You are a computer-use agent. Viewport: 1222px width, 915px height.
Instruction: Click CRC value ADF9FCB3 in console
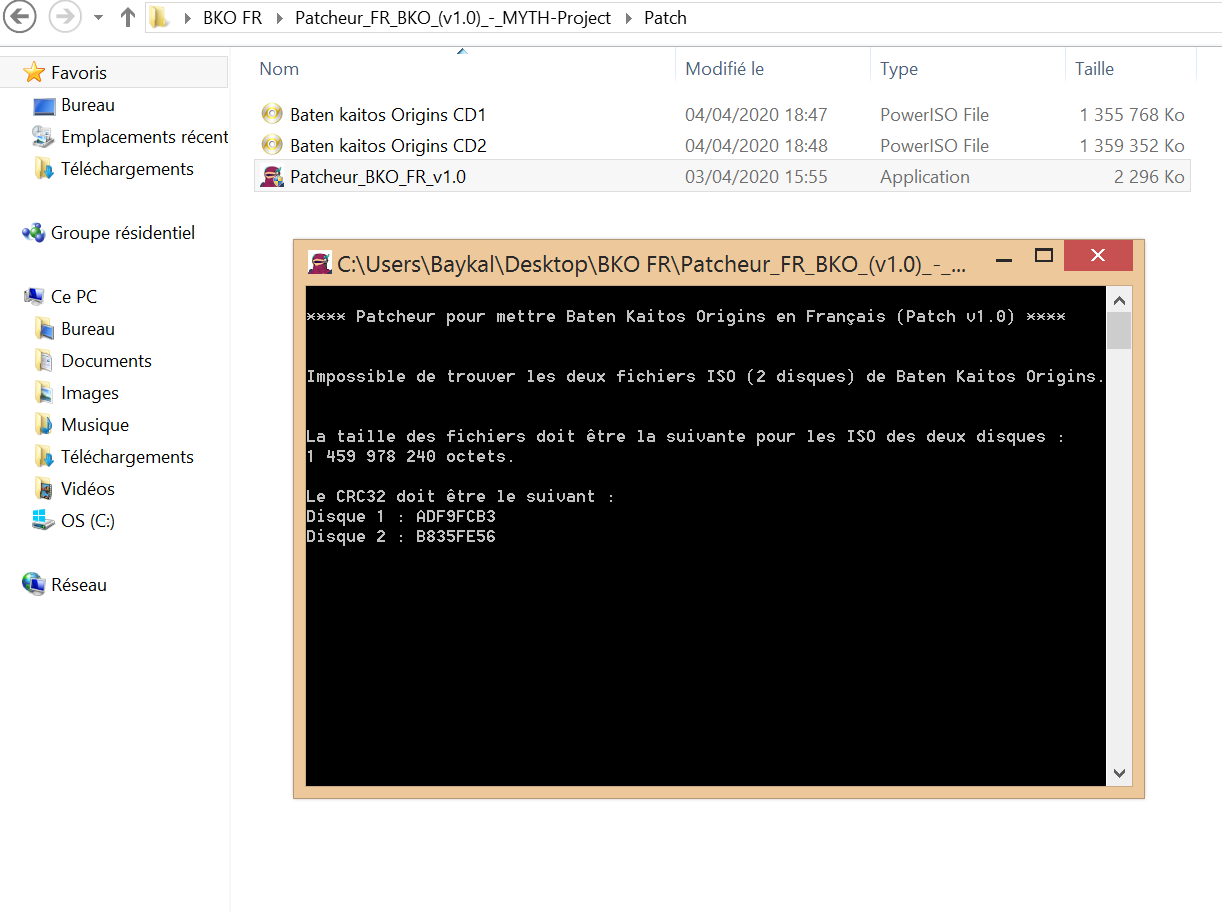[x=455, y=517]
